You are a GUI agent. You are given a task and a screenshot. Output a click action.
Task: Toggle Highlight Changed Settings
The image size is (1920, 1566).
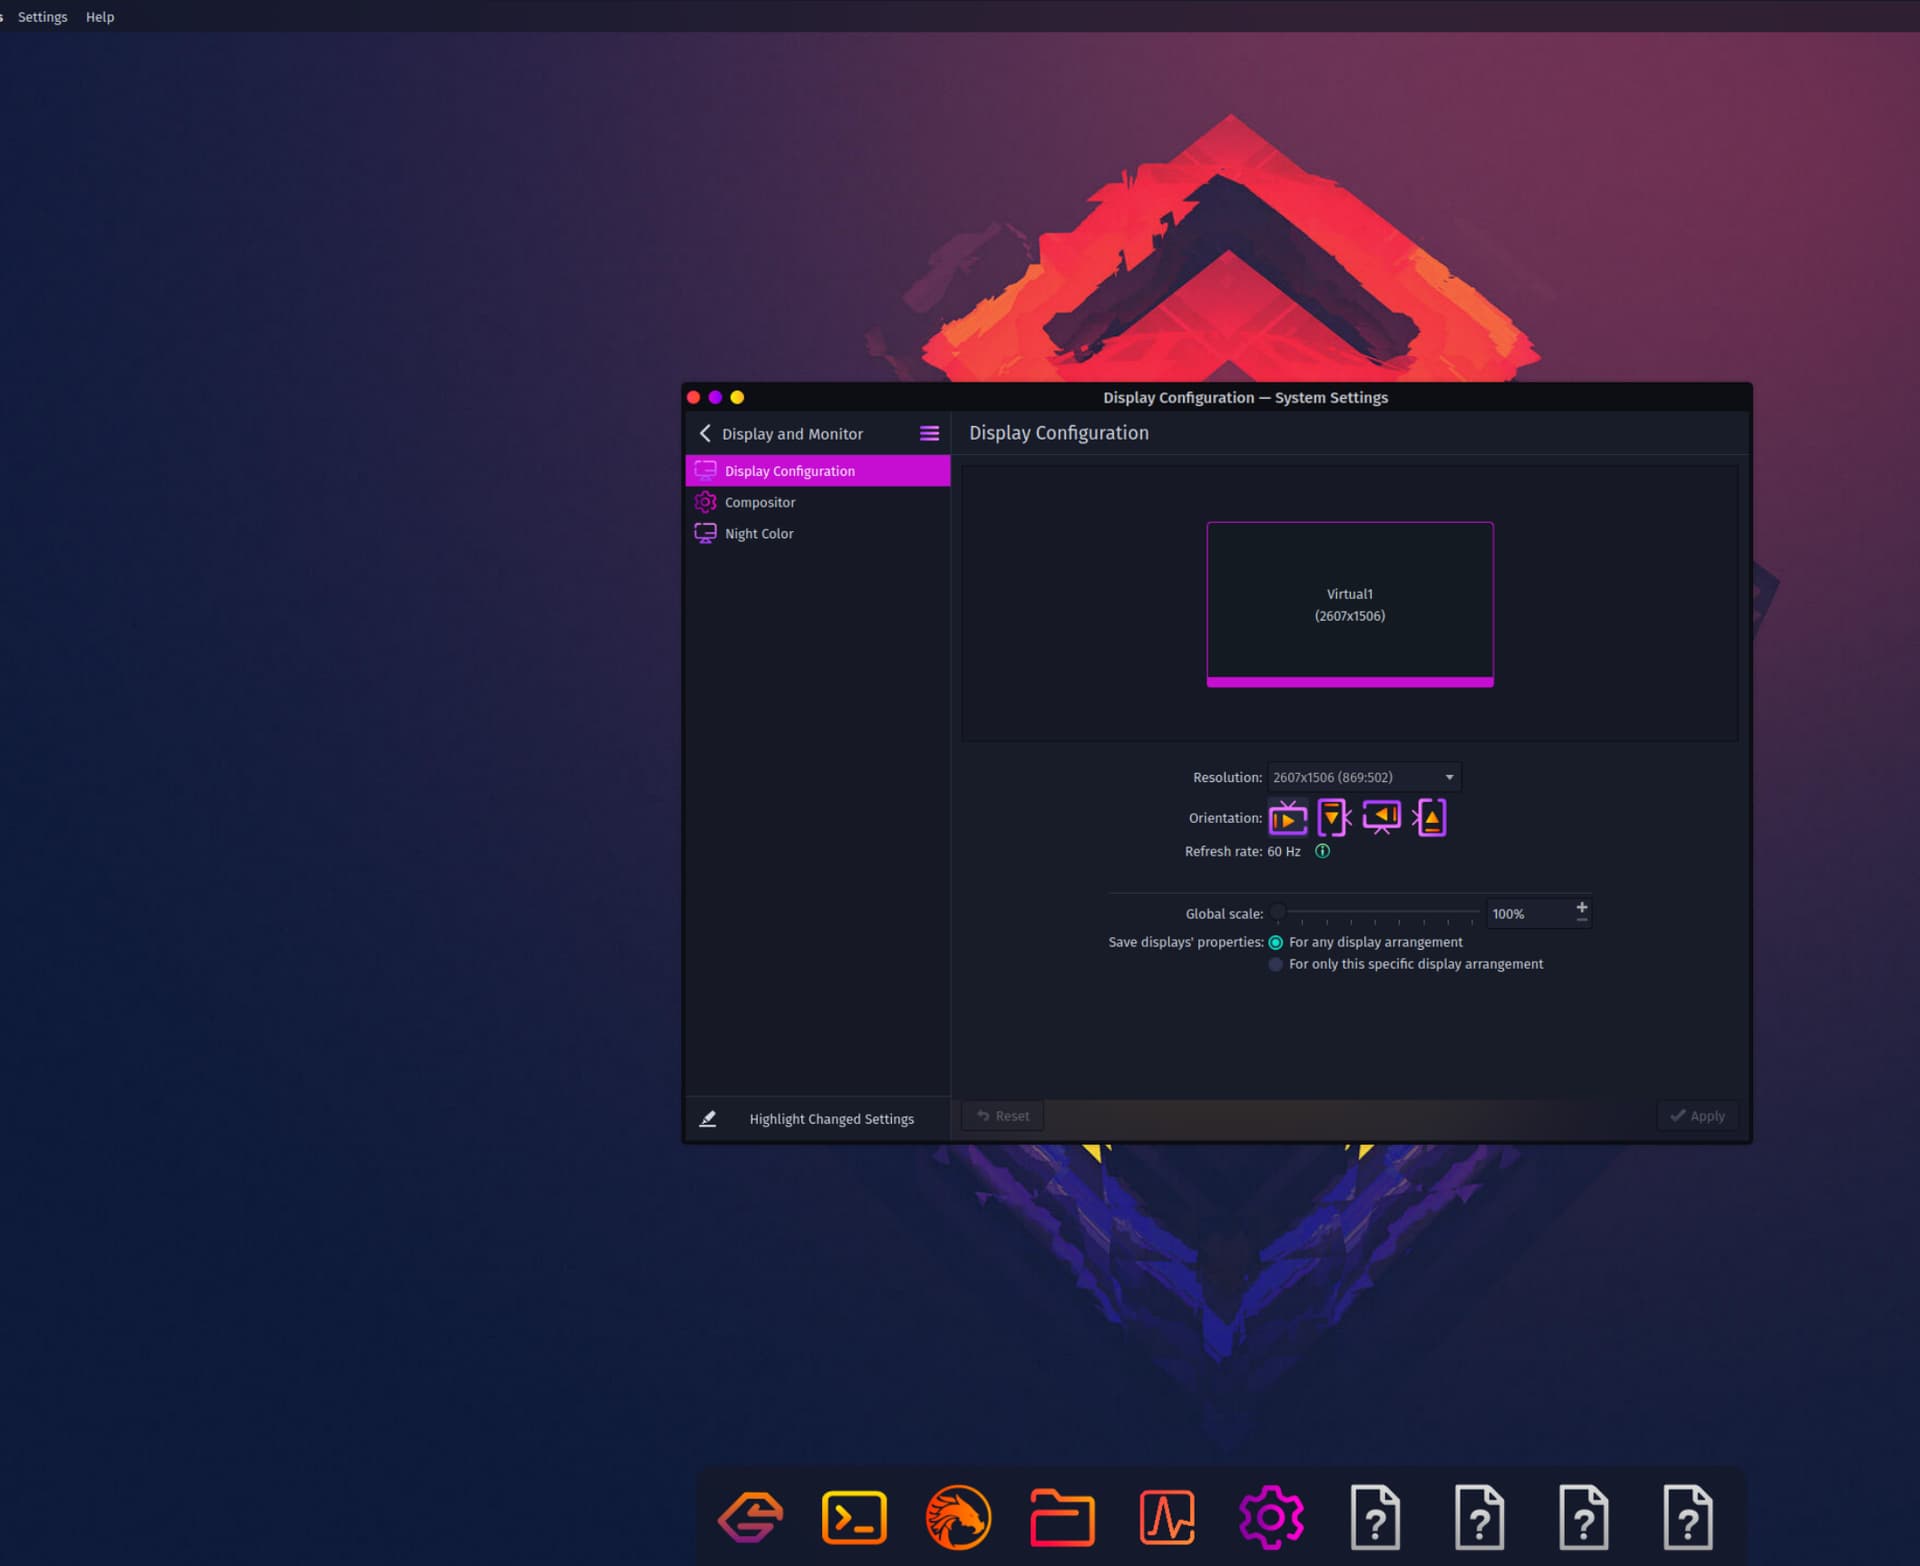pos(817,1119)
